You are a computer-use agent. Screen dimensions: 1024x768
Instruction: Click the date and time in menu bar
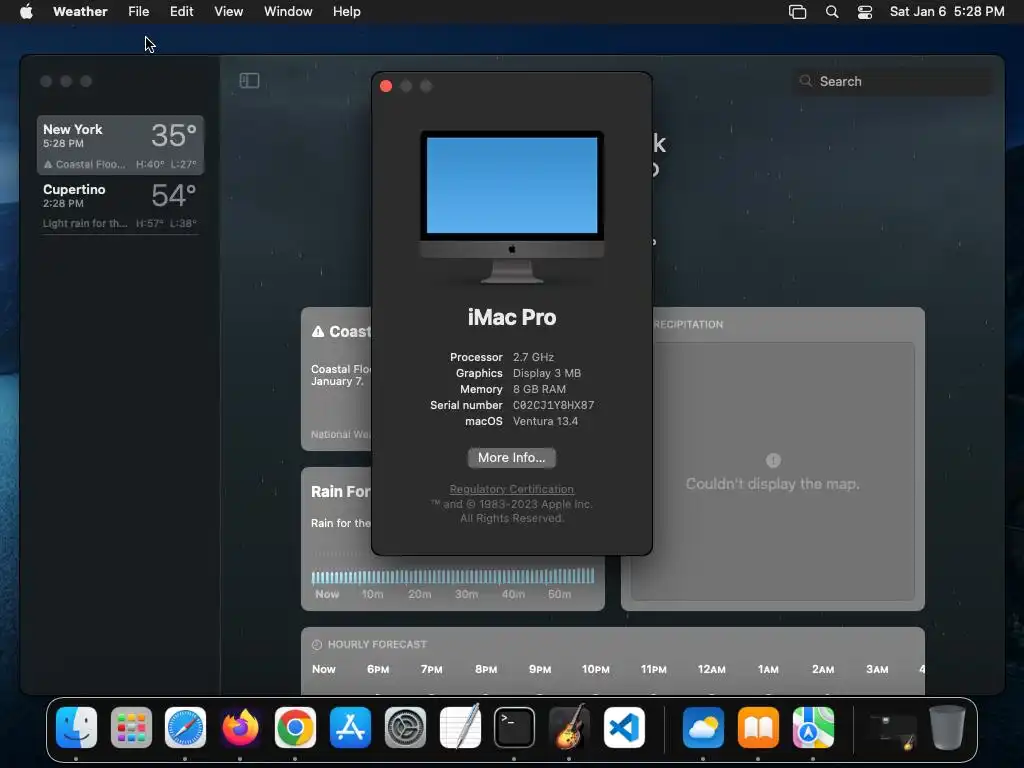(947, 12)
